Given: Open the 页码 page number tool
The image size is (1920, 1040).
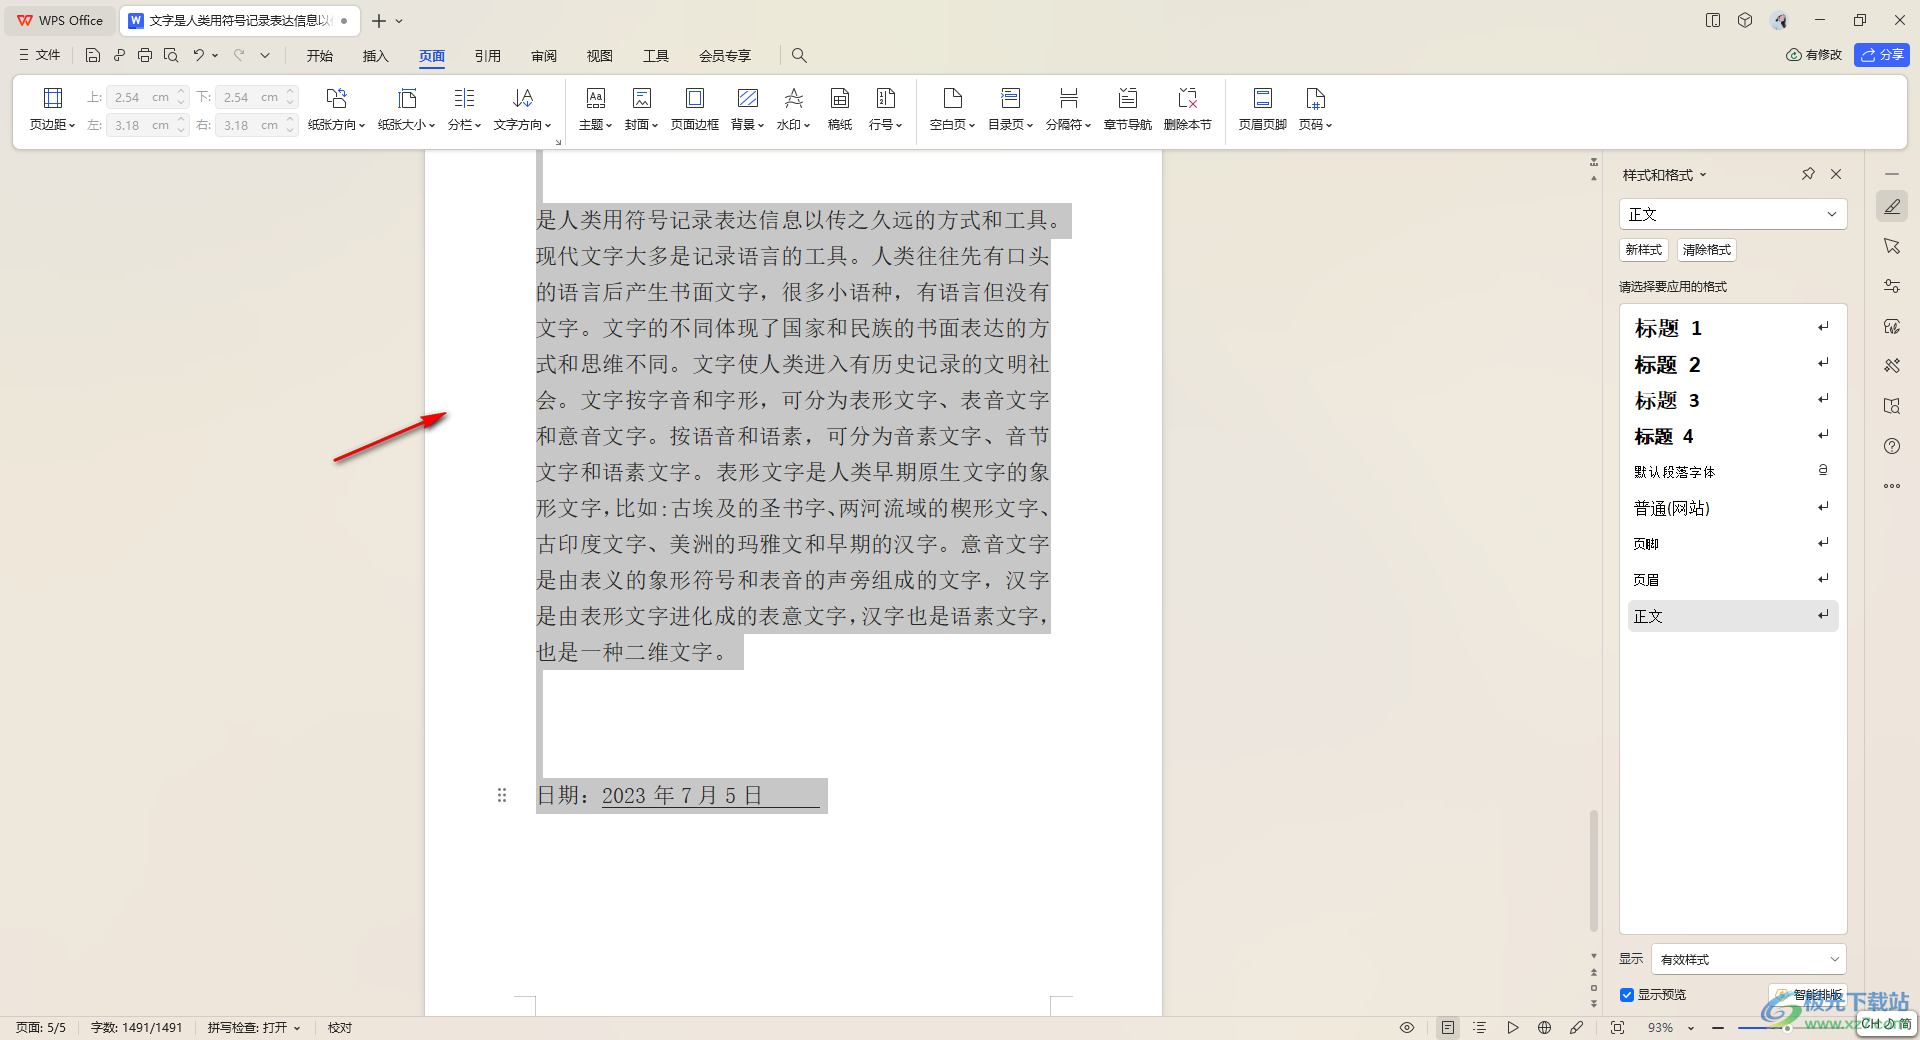Looking at the screenshot, I should pyautogui.click(x=1315, y=109).
